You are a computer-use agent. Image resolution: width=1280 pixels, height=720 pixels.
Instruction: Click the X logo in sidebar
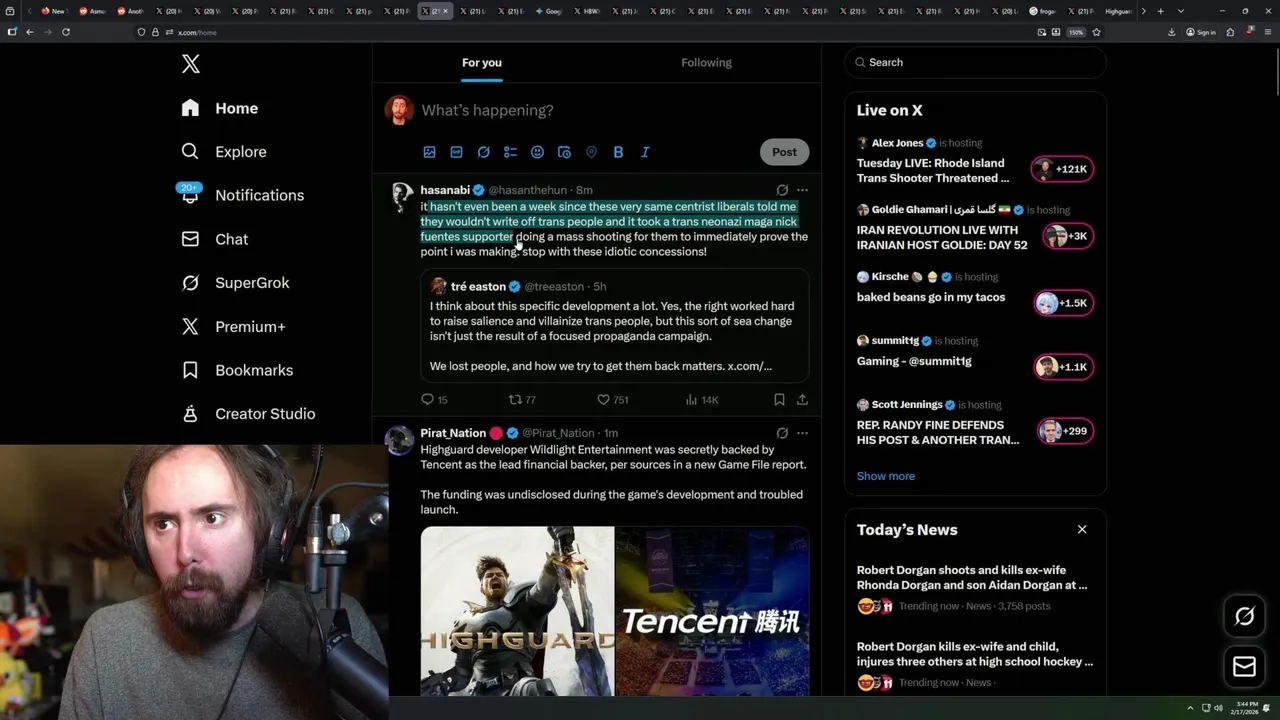click(191, 65)
